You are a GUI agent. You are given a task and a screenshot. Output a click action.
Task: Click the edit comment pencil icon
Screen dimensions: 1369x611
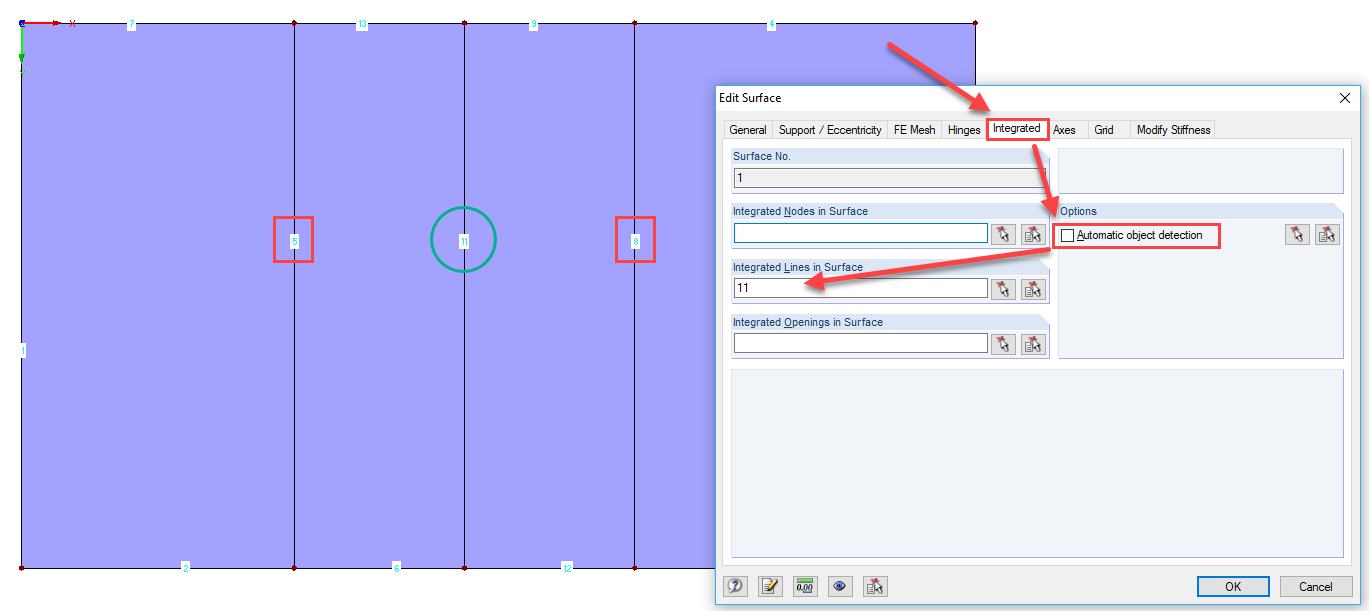click(x=770, y=586)
